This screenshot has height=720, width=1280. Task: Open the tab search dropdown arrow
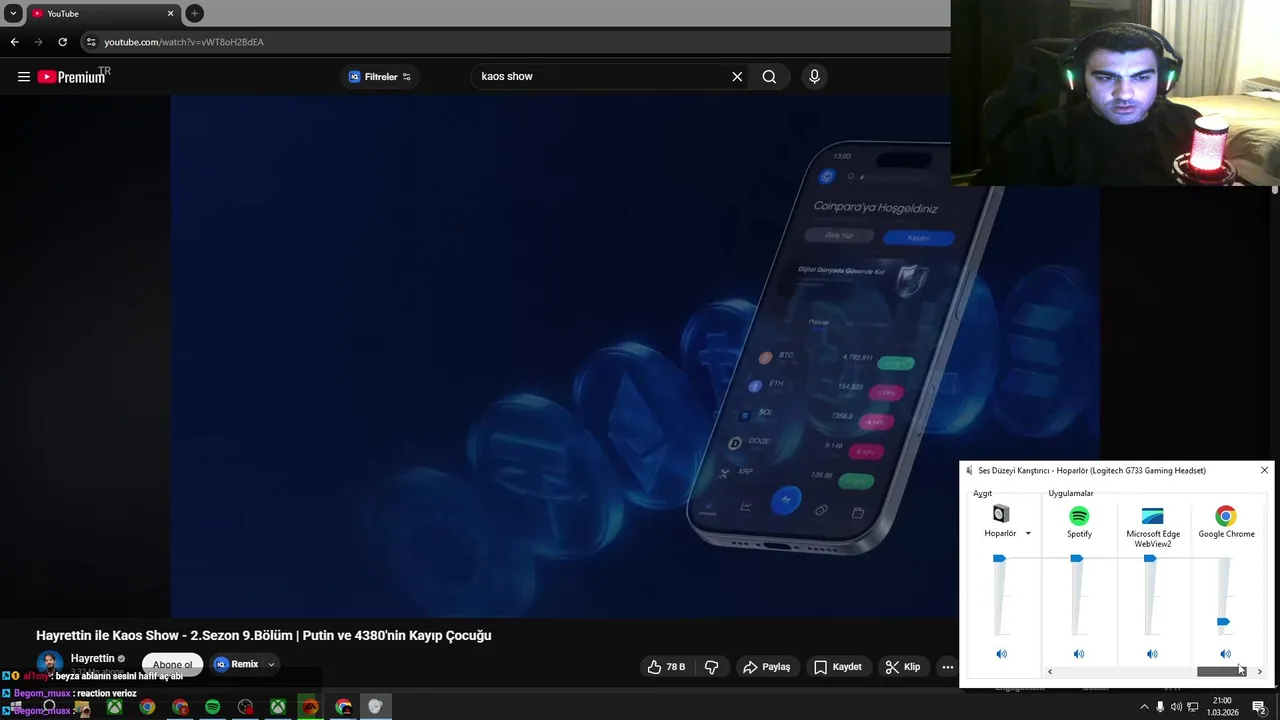13,14
